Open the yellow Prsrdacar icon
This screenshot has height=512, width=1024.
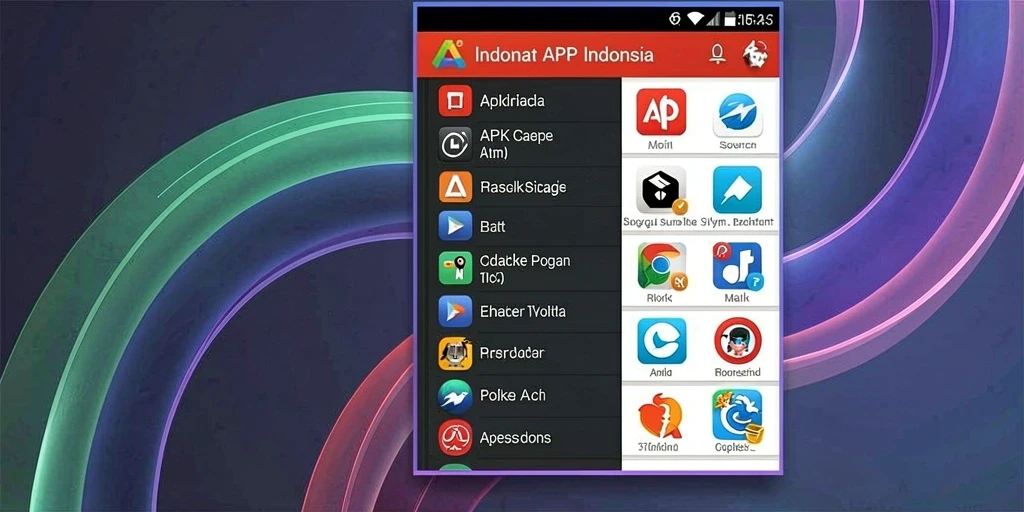pyautogui.click(x=455, y=353)
